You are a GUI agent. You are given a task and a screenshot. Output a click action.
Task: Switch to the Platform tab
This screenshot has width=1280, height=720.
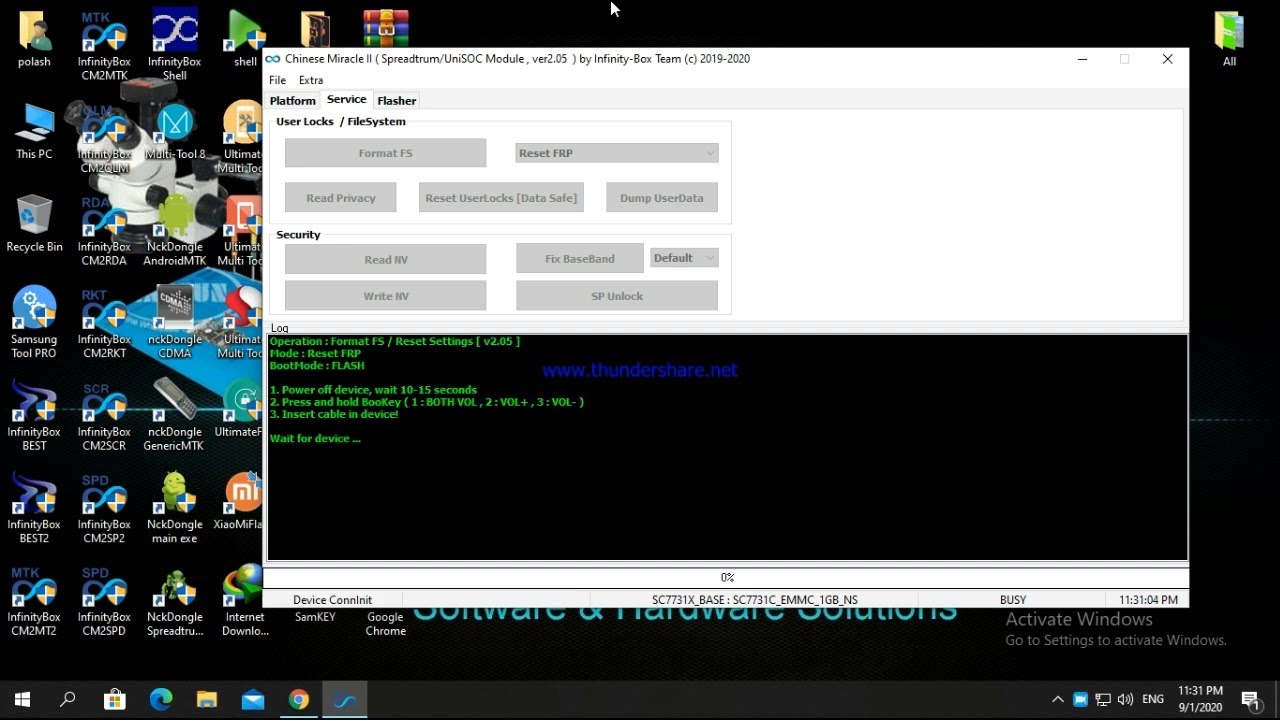pyautogui.click(x=292, y=101)
